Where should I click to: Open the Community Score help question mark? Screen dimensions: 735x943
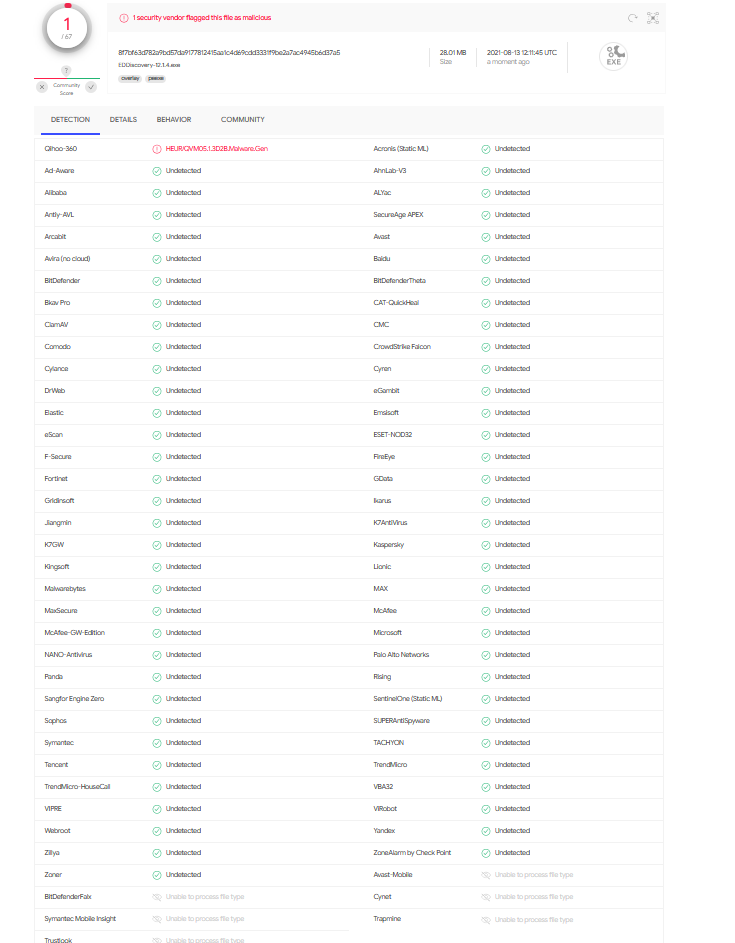66,70
